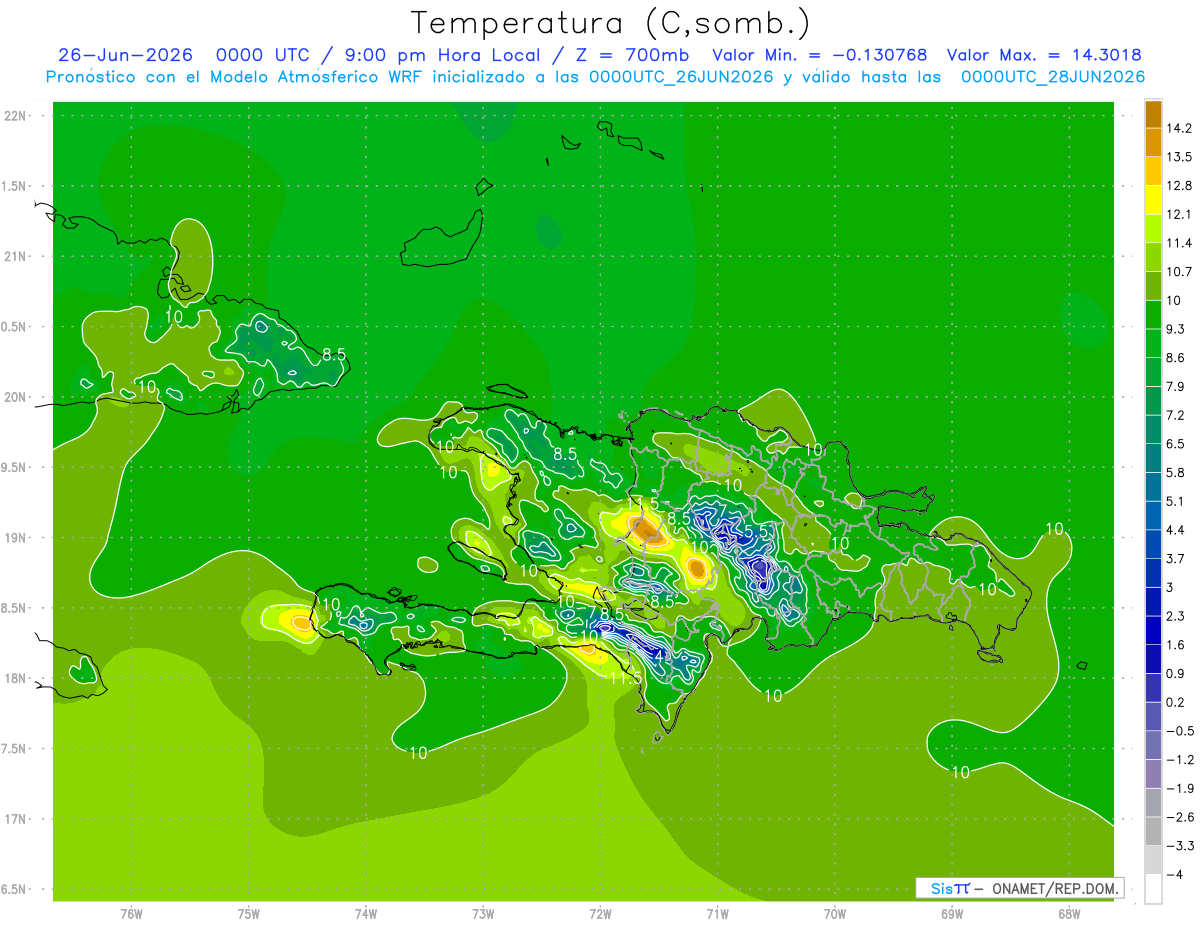Click the "74W" longitude axis label
The image size is (1200, 927).
[366, 914]
